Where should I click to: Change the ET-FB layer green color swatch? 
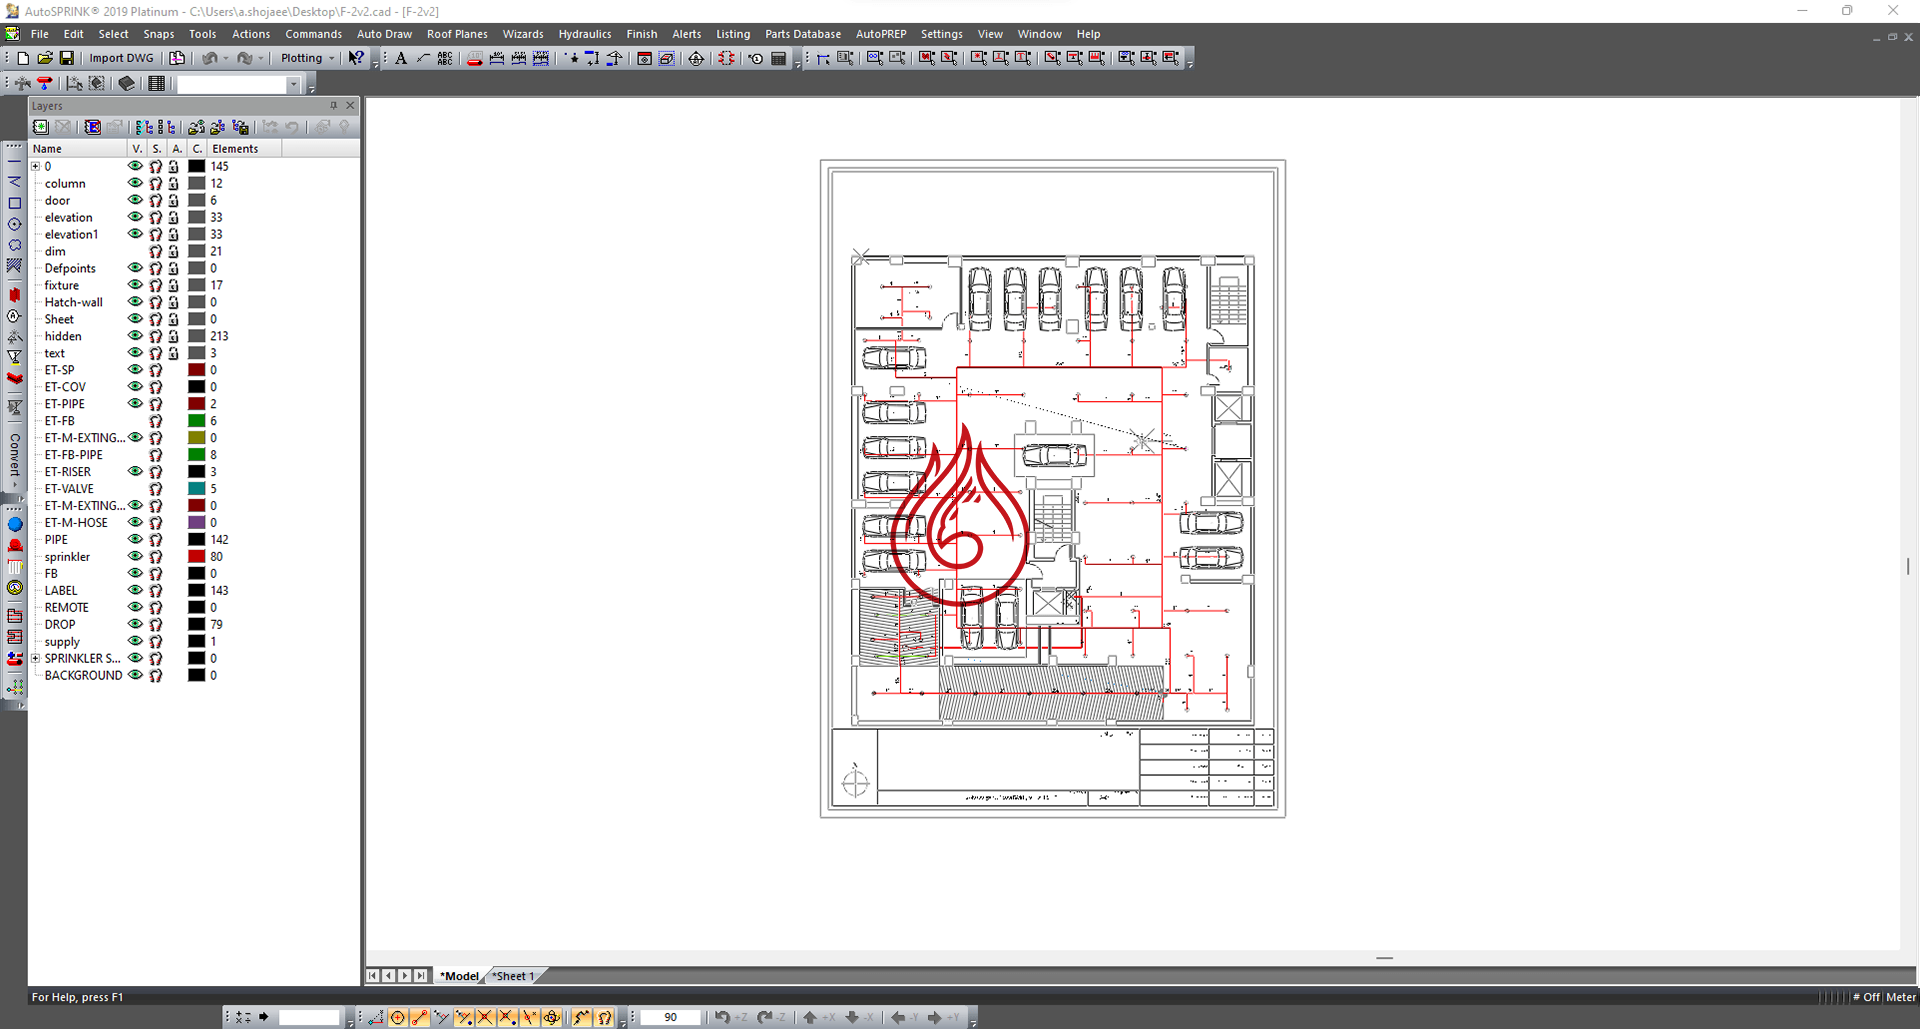[x=197, y=421]
